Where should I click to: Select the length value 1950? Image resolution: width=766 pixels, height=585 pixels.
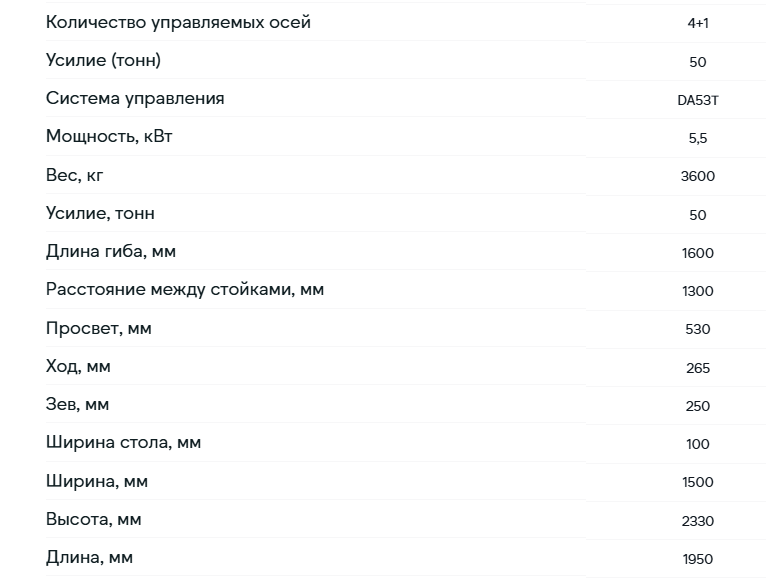click(698, 559)
